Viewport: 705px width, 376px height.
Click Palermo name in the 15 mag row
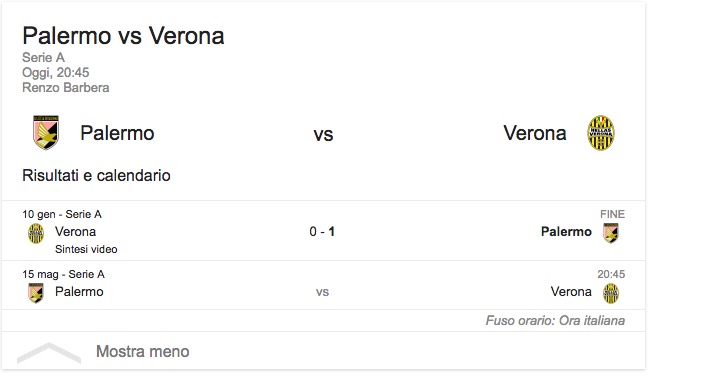pyautogui.click(x=79, y=291)
